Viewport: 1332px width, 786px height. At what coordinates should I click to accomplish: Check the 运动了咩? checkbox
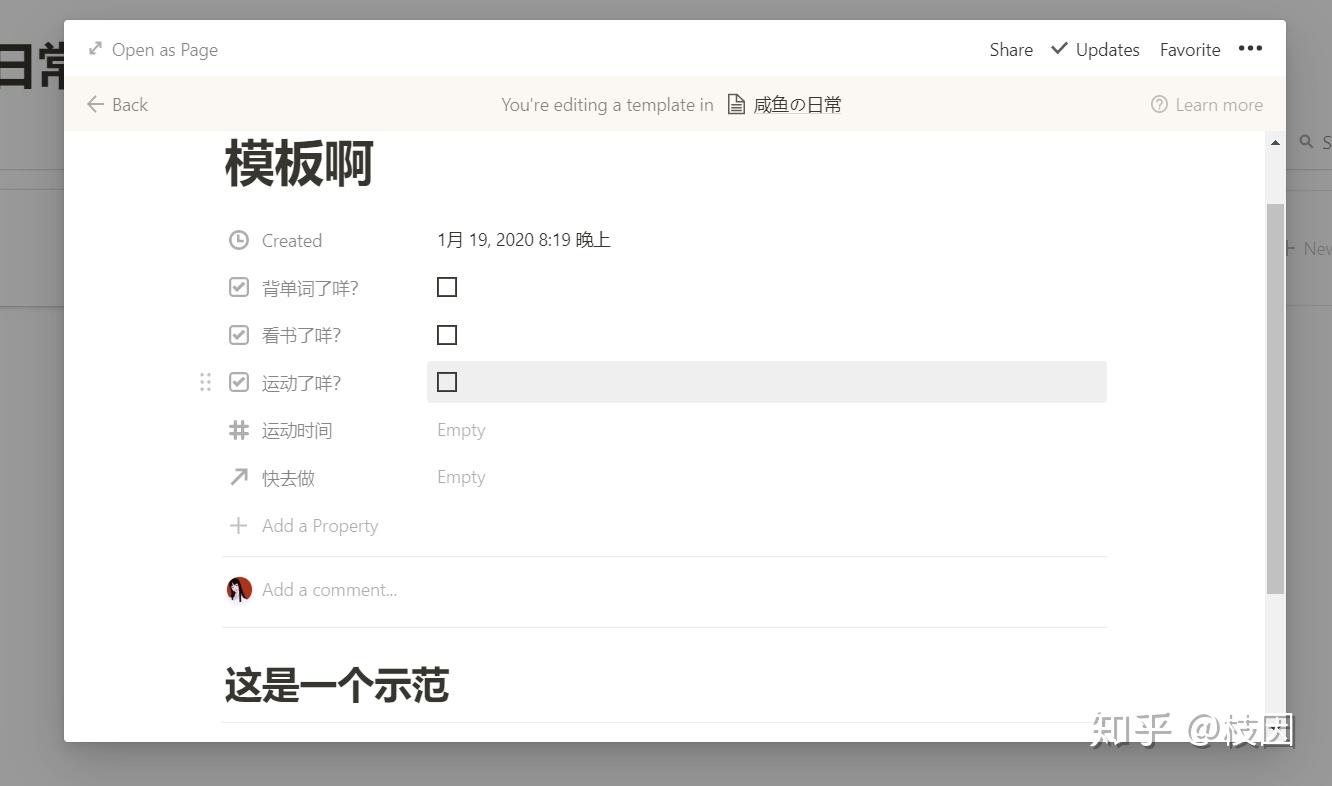(446, 381)
